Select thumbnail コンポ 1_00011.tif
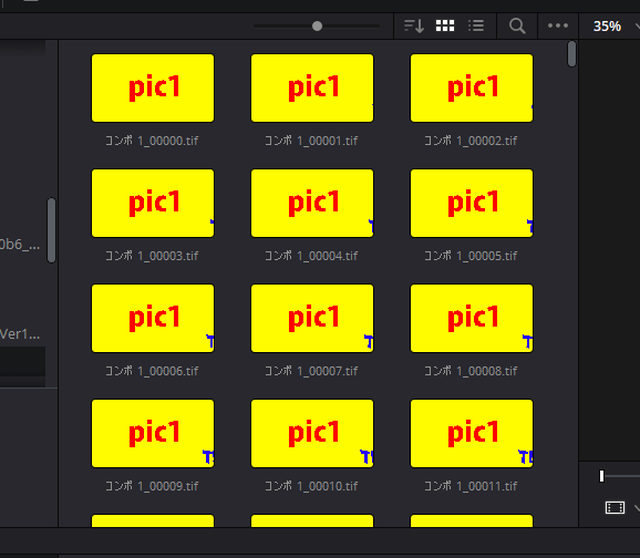Viewport: 640px width, 558px height. 471,434
